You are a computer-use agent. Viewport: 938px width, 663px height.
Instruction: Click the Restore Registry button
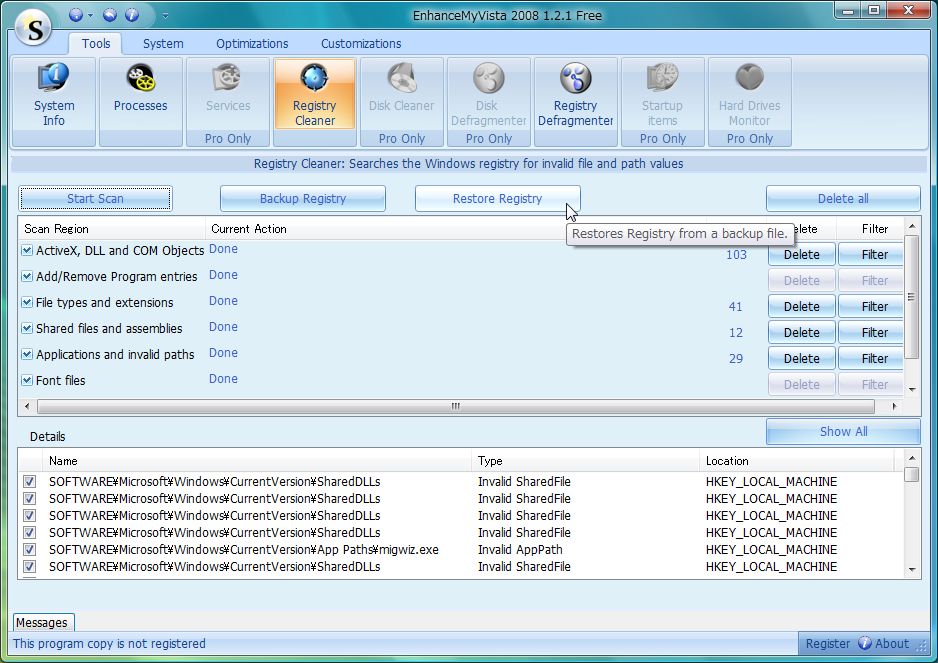497,199
